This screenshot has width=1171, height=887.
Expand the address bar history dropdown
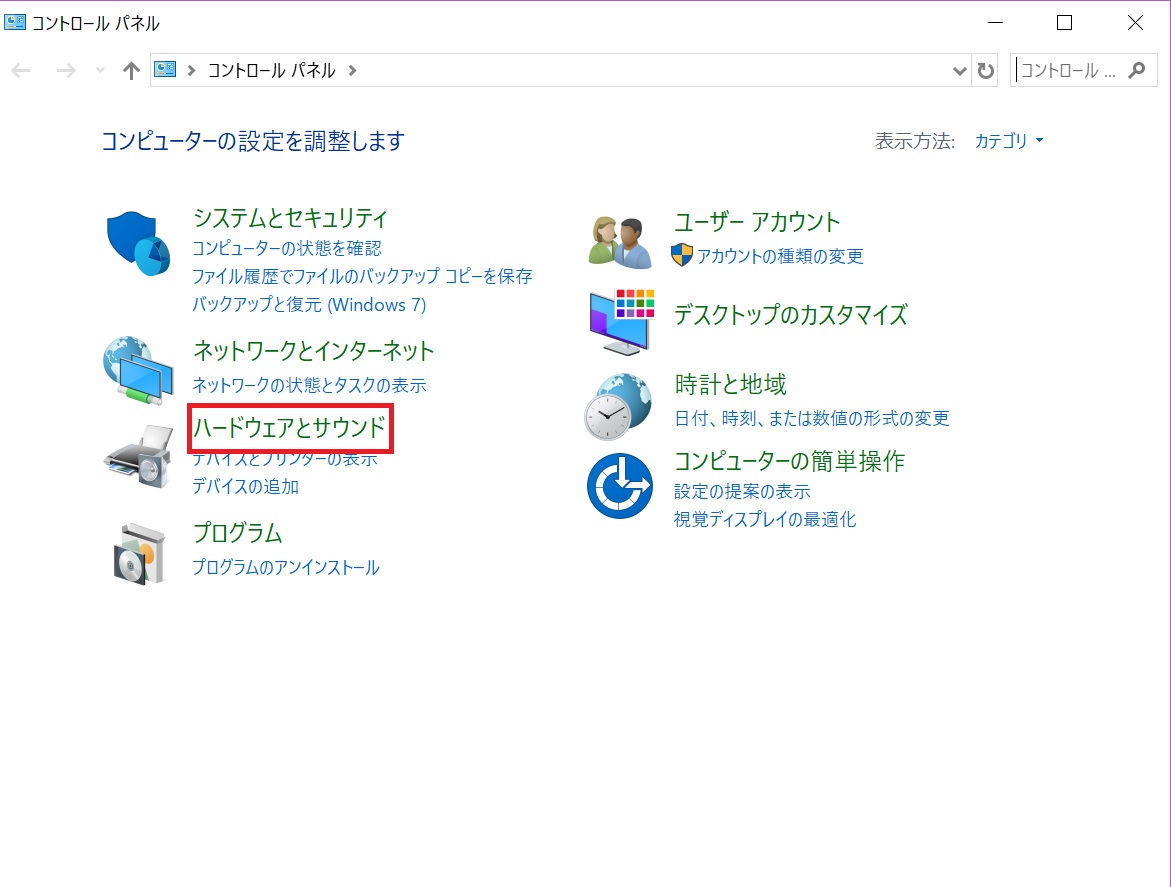(960, 71)
